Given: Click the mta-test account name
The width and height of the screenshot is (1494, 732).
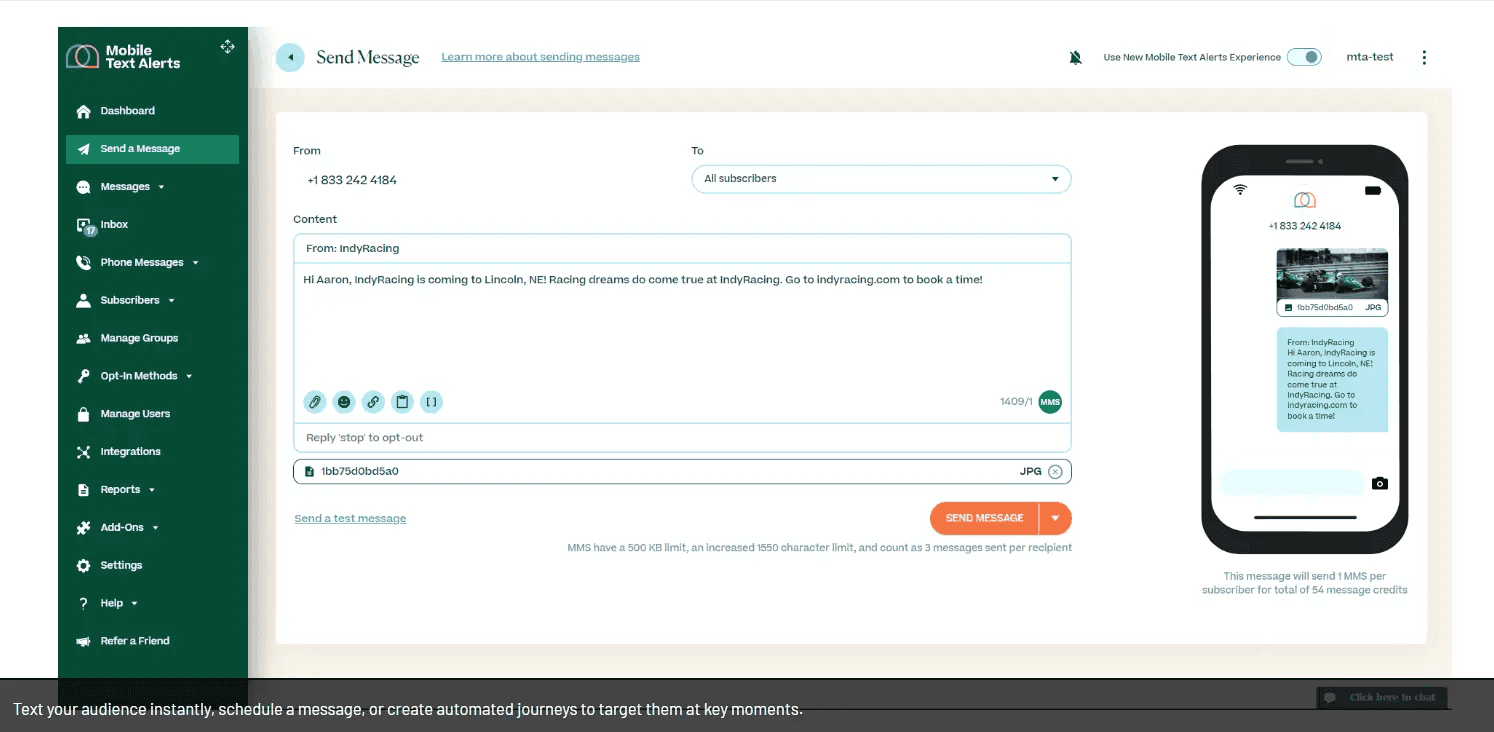Looking at the screenshot, I should pyautogui.click(x=1370, y=57).
